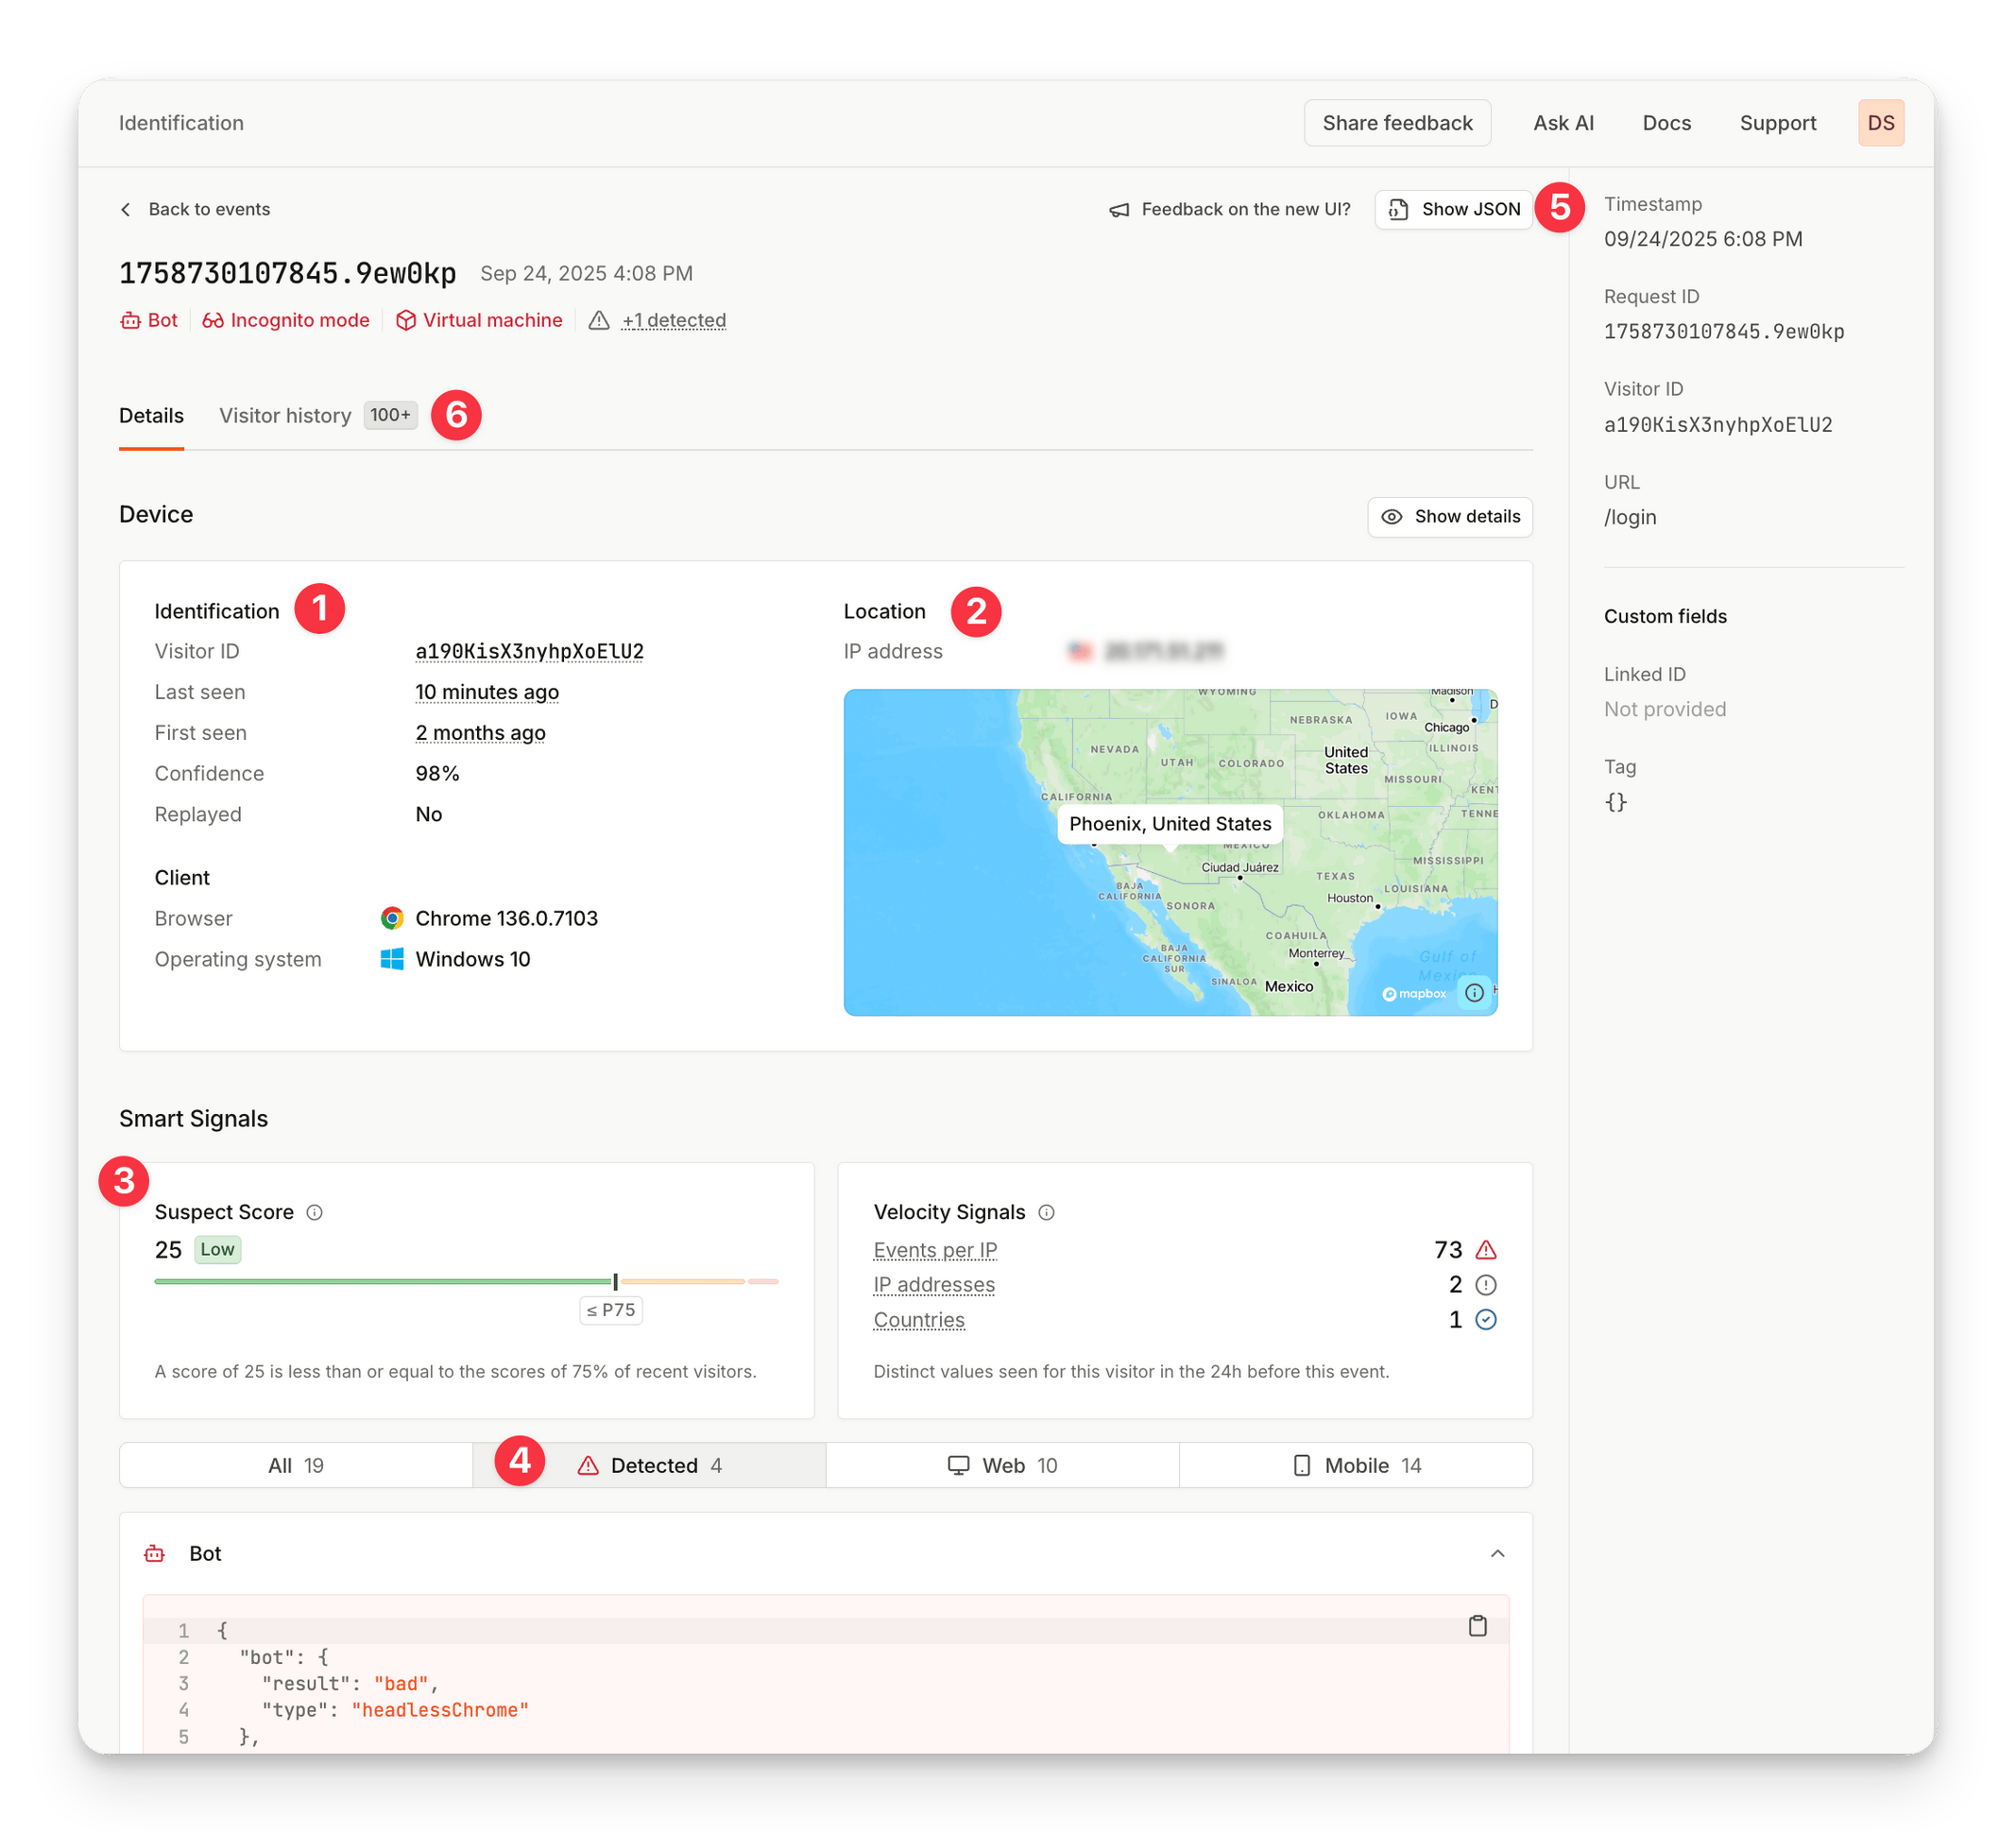Viewport: 2016px width, 1833px height.
Task: Collapse the Bot signal panel chevron
Action: 1498,1555
